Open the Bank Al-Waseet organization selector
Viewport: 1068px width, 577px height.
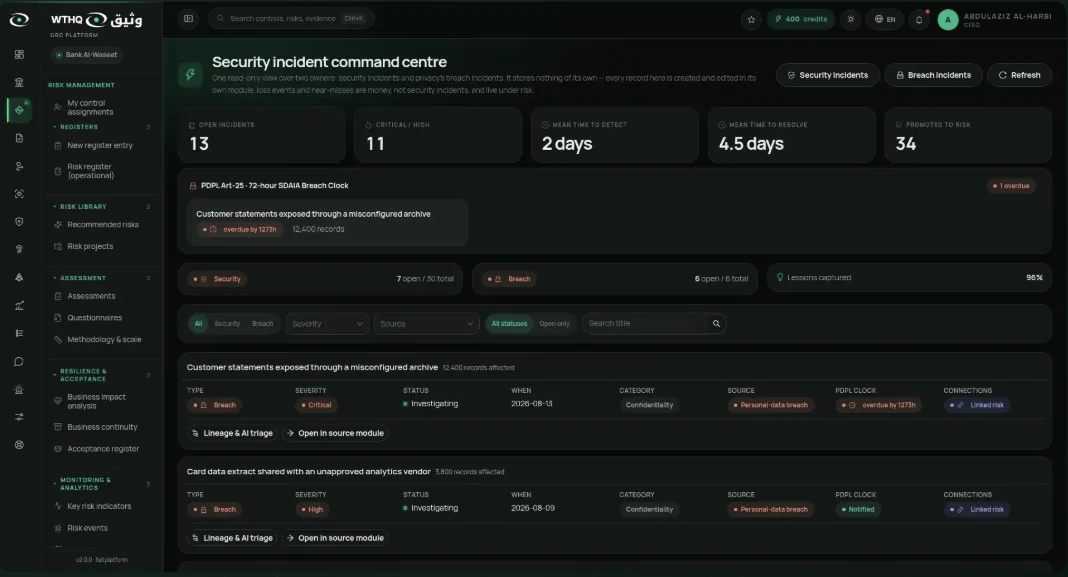87,54
